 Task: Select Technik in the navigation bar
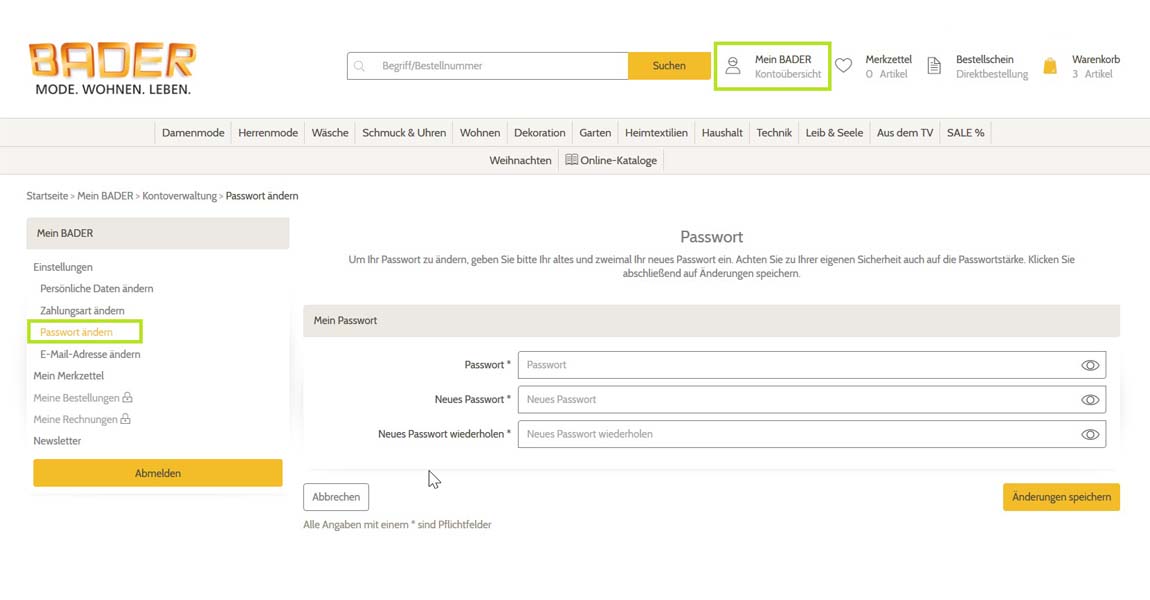point(774,133)
